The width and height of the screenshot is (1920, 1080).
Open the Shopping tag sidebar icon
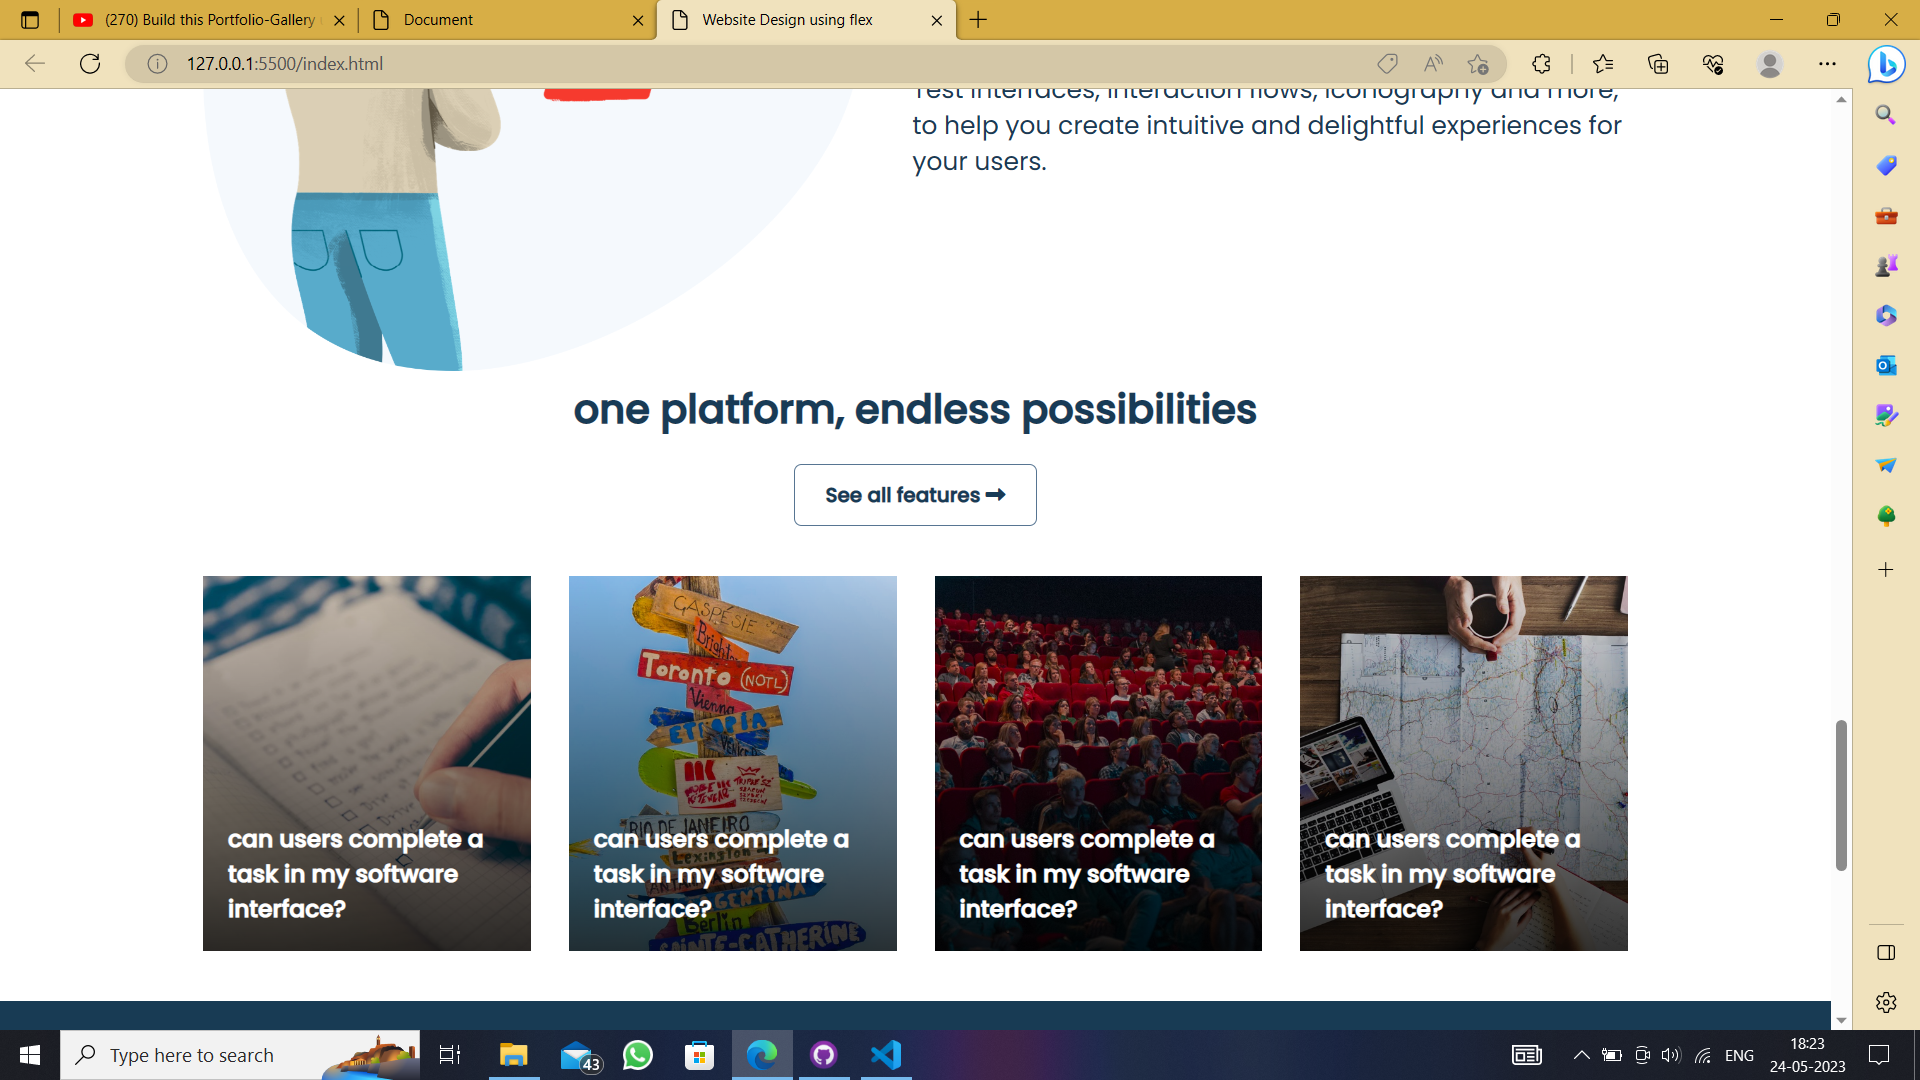1886,165
